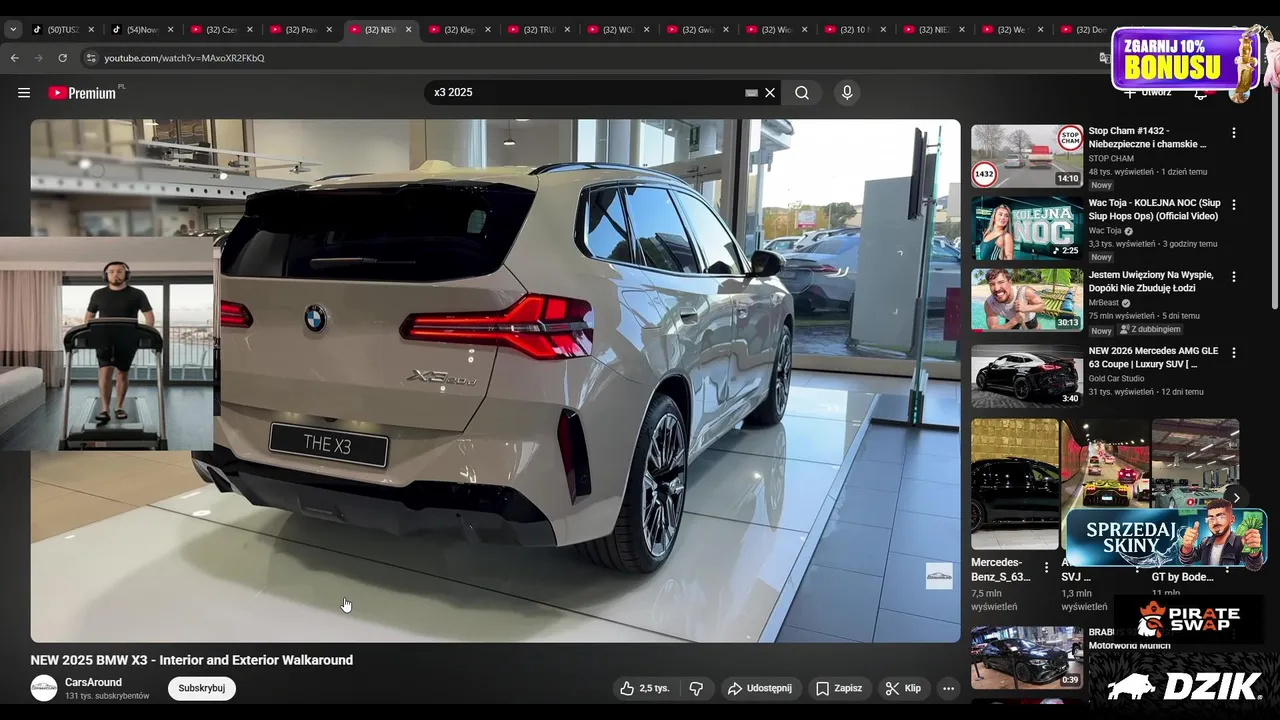
Task: Close the first TikTok (50) tab
Action: tap(90, 30)
